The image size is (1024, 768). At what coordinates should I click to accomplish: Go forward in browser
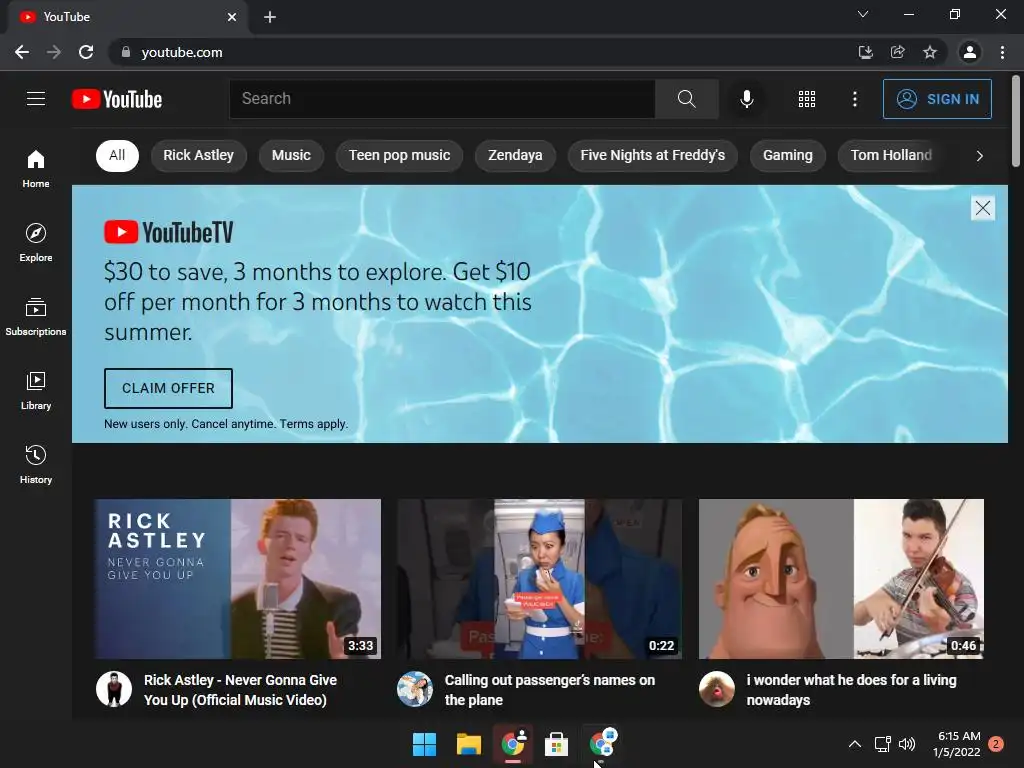(54, 52)
